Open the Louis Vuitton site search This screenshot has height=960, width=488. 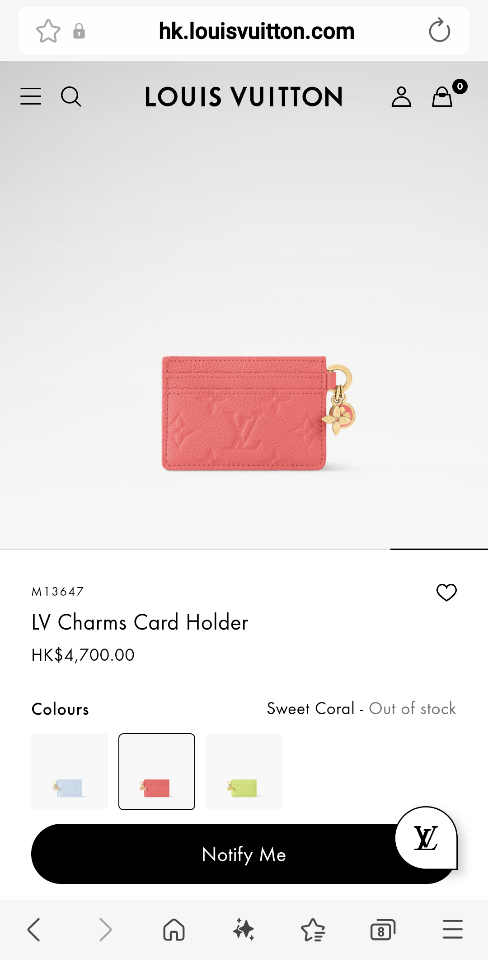coord(71,97)
